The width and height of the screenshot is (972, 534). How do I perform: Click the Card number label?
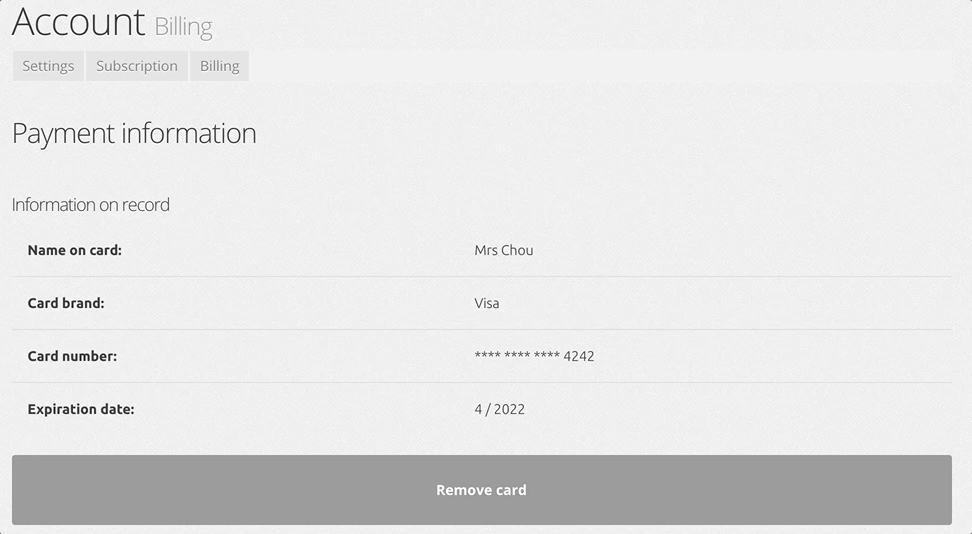(x=72, y=356)
